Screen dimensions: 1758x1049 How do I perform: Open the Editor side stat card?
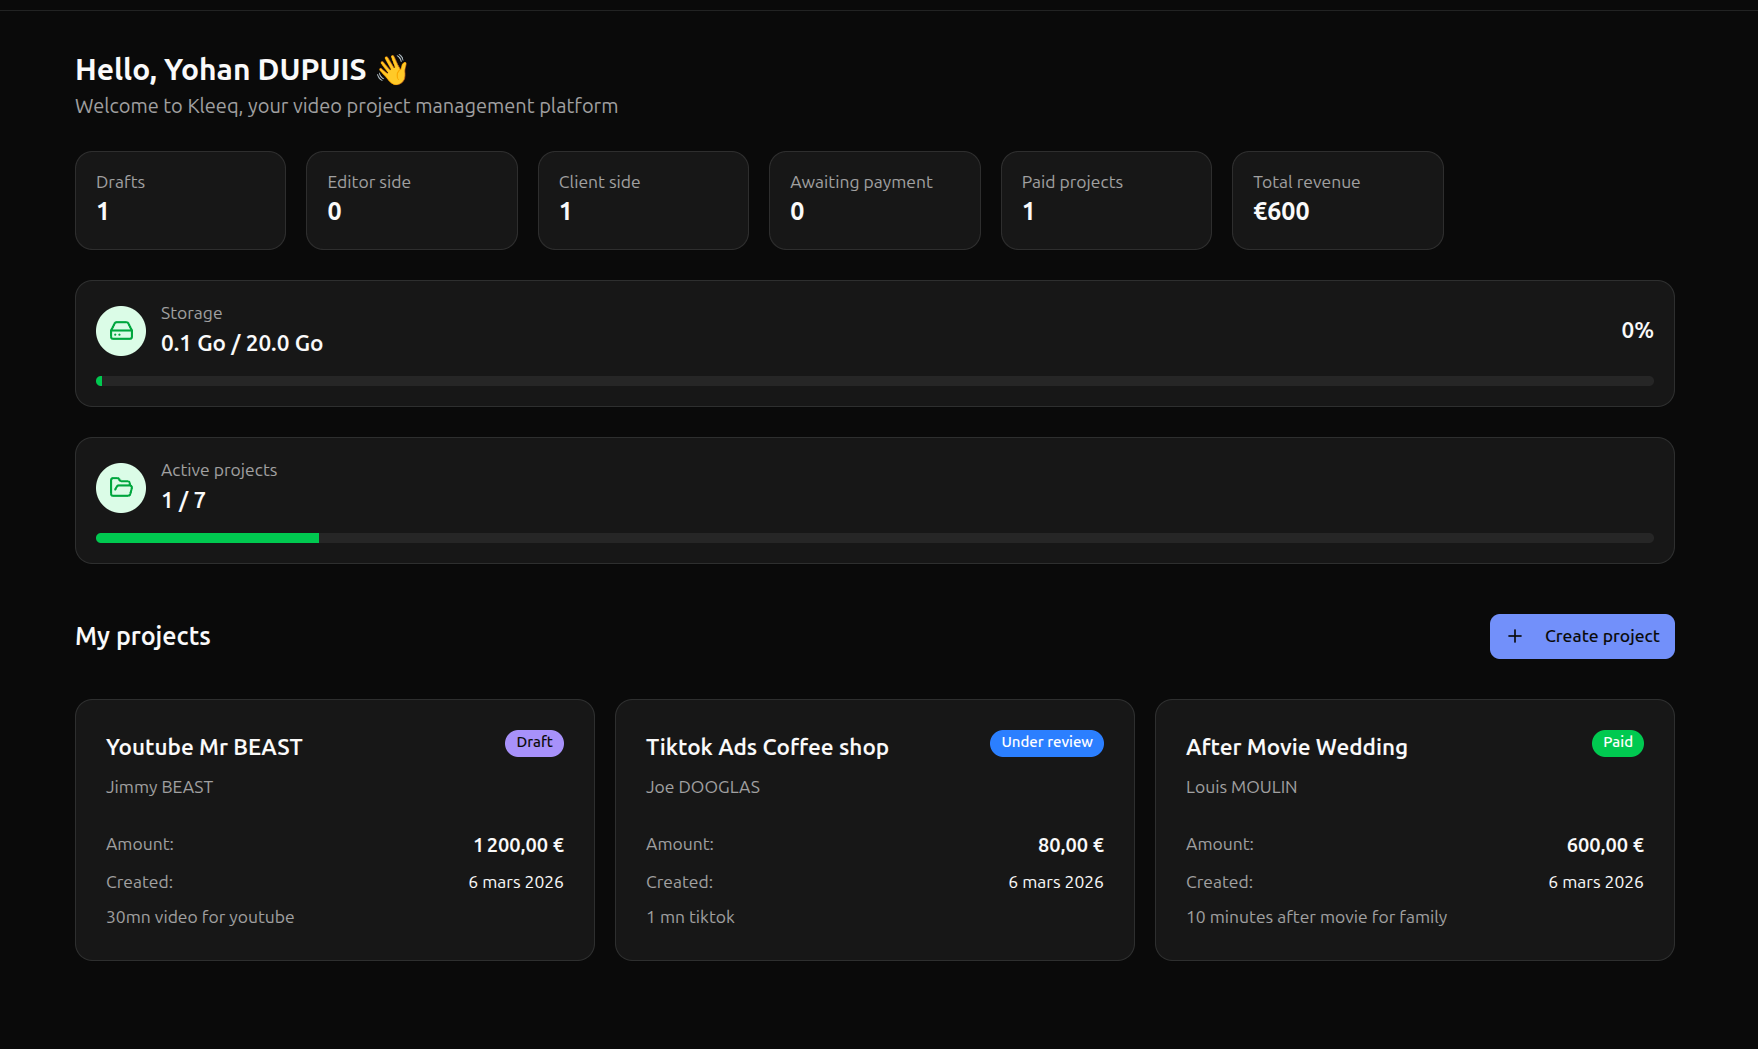point(411,200)
